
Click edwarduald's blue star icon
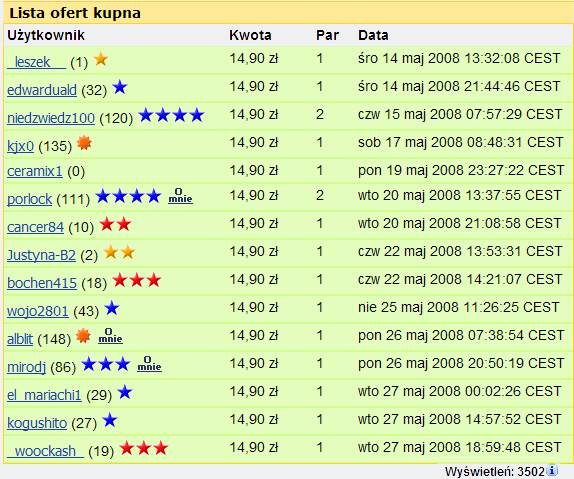119,87
